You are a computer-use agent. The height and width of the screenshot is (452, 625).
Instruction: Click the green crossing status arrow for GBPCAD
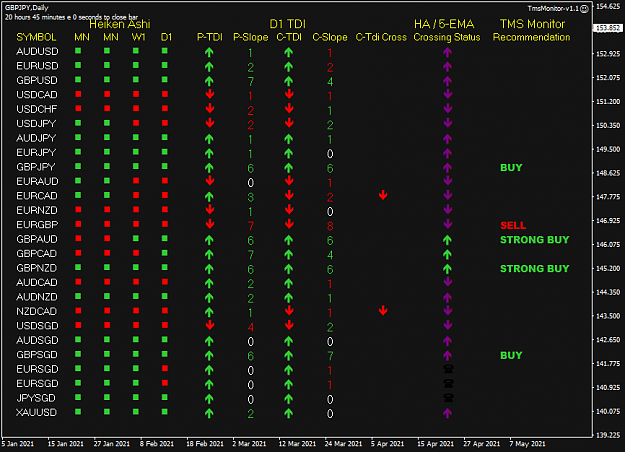point(447,254)
